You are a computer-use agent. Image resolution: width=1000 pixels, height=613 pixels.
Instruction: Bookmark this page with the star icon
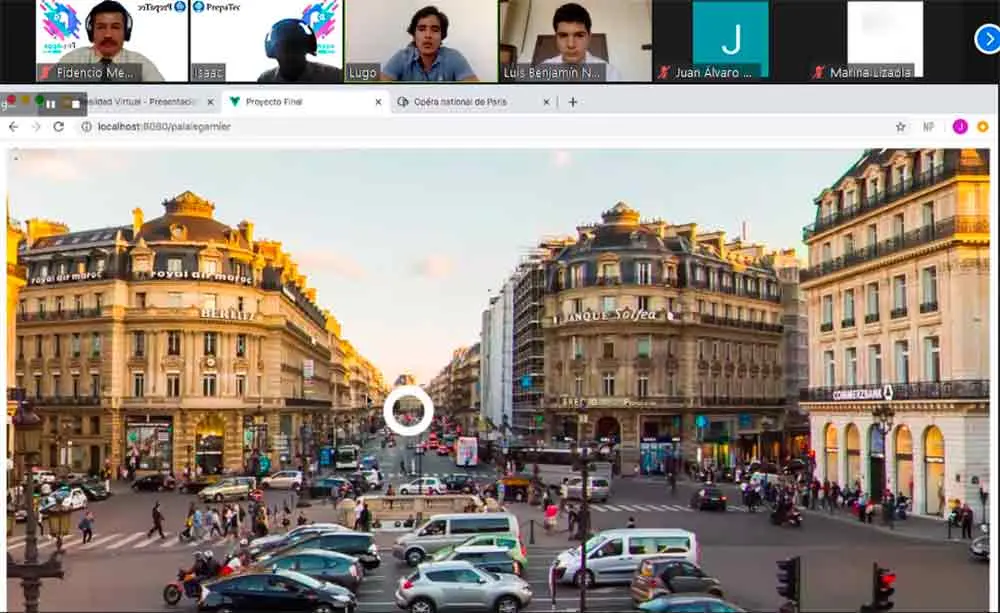[x=900, y=127]
